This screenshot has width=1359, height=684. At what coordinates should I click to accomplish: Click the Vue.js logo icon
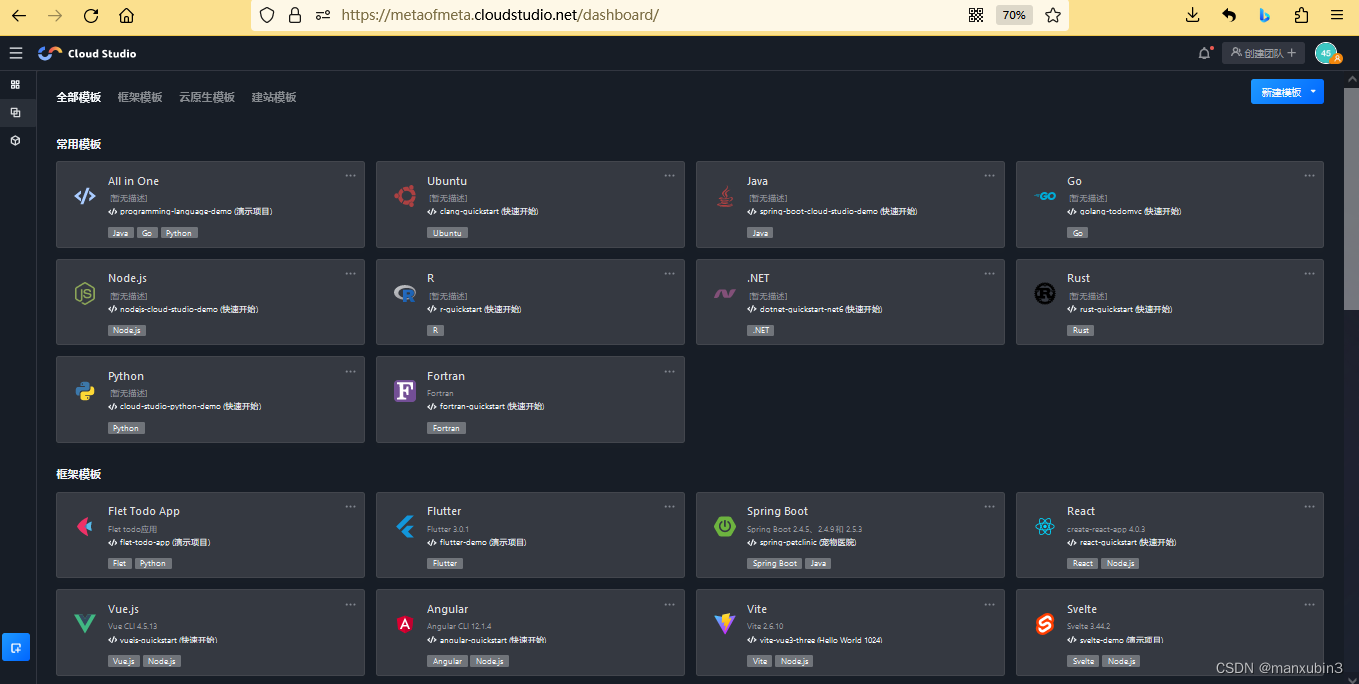(85, 624)
